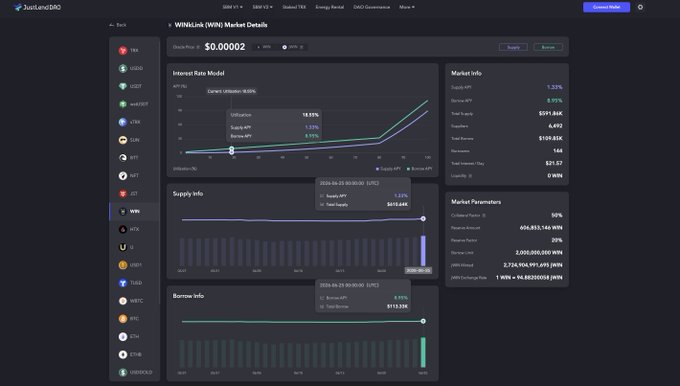Choose the wstUSDT token entry

[134, 104]
